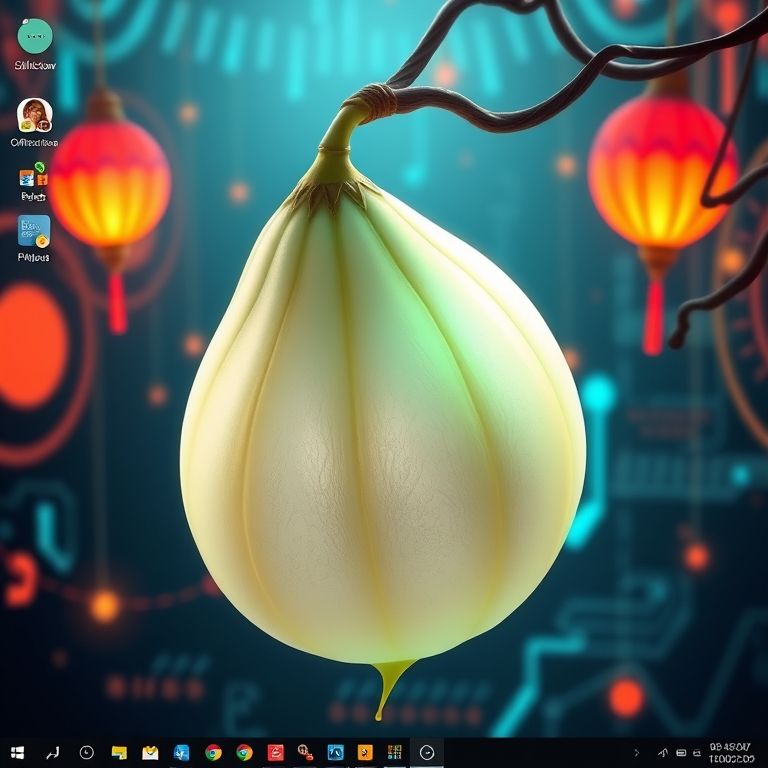This screenshot has height=768, width=768.
Task: Expand the hidden system tray icons chevron
Action: click(x=637, y=752)
